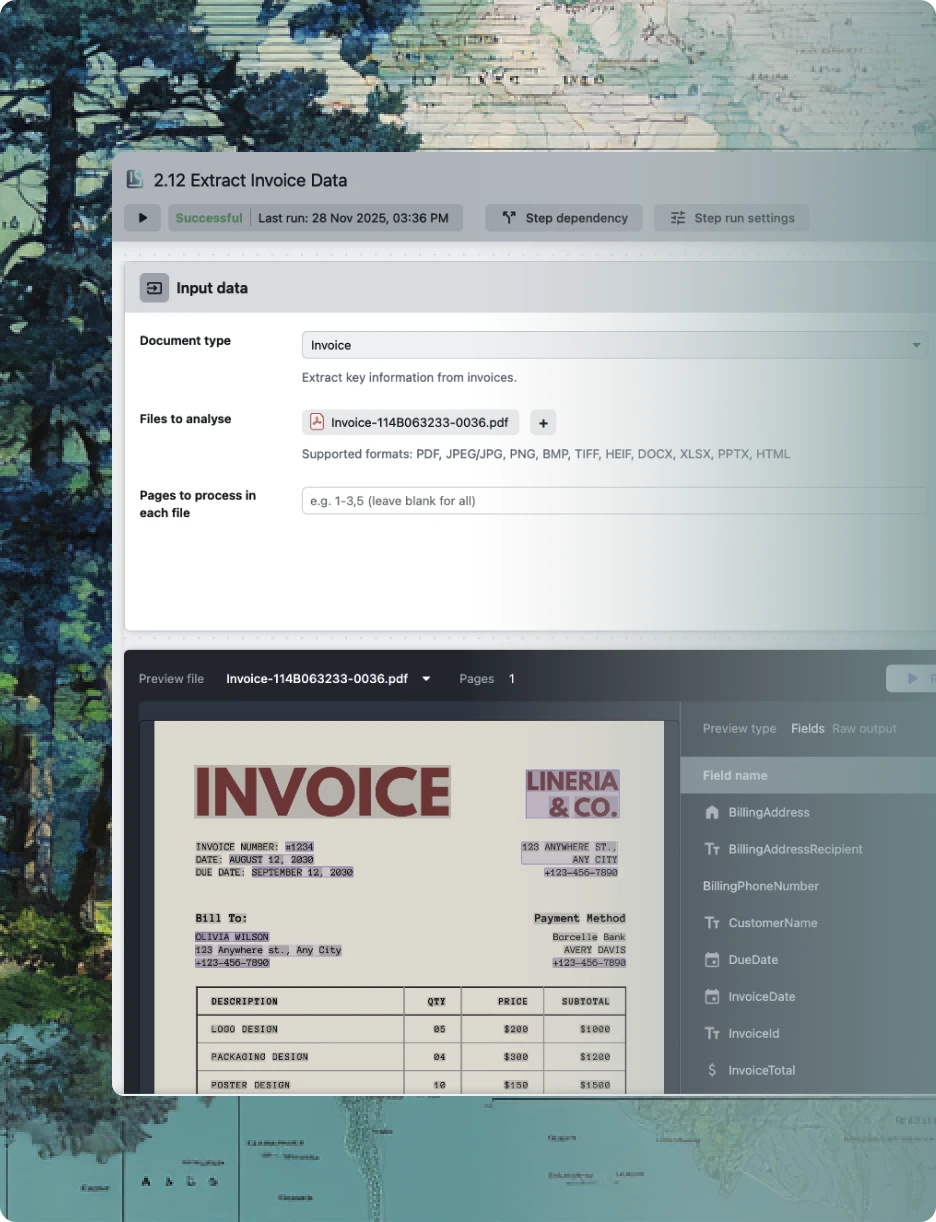936x1222 pixels.
Task: Open Step run settings
Action: [x=731, y=217]
